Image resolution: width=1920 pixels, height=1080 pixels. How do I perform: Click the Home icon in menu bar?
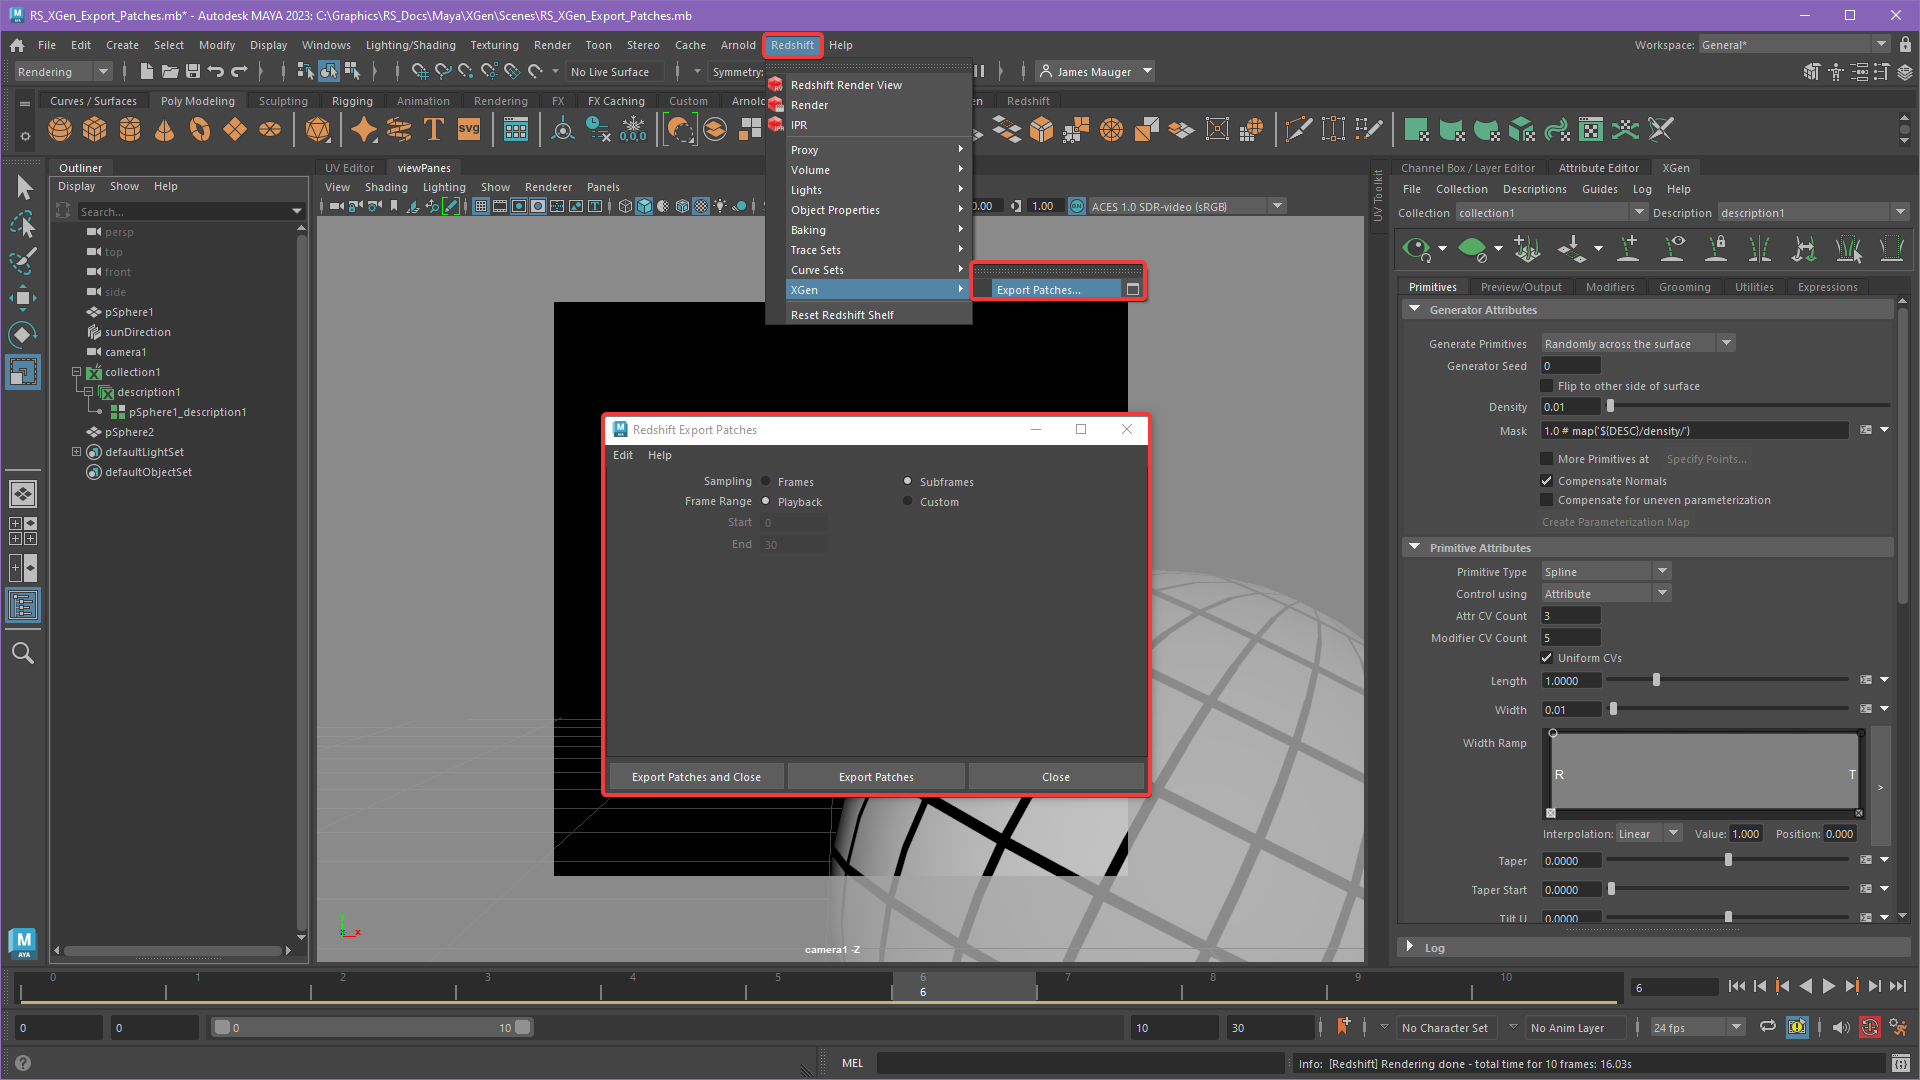click(17, 45)
